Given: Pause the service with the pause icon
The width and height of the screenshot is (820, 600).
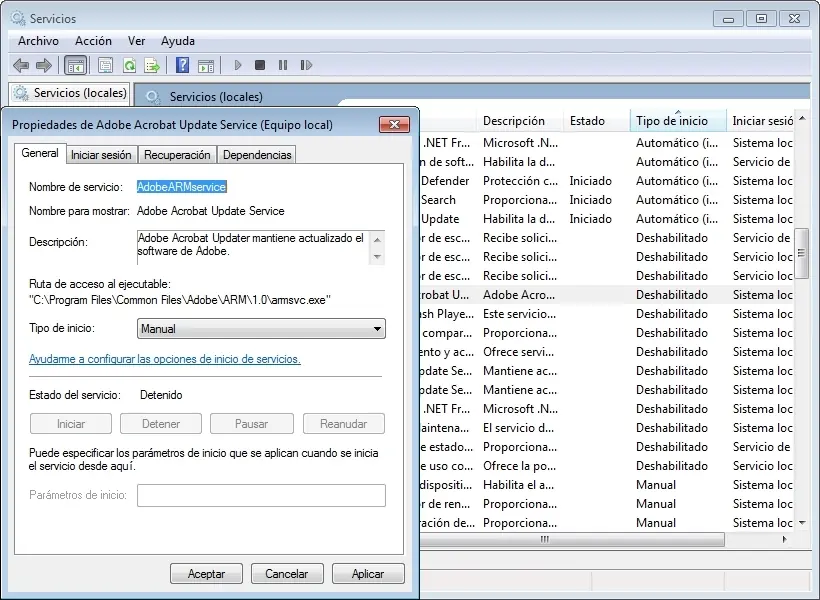Looking at the screenshot, I should pos(283,65).
